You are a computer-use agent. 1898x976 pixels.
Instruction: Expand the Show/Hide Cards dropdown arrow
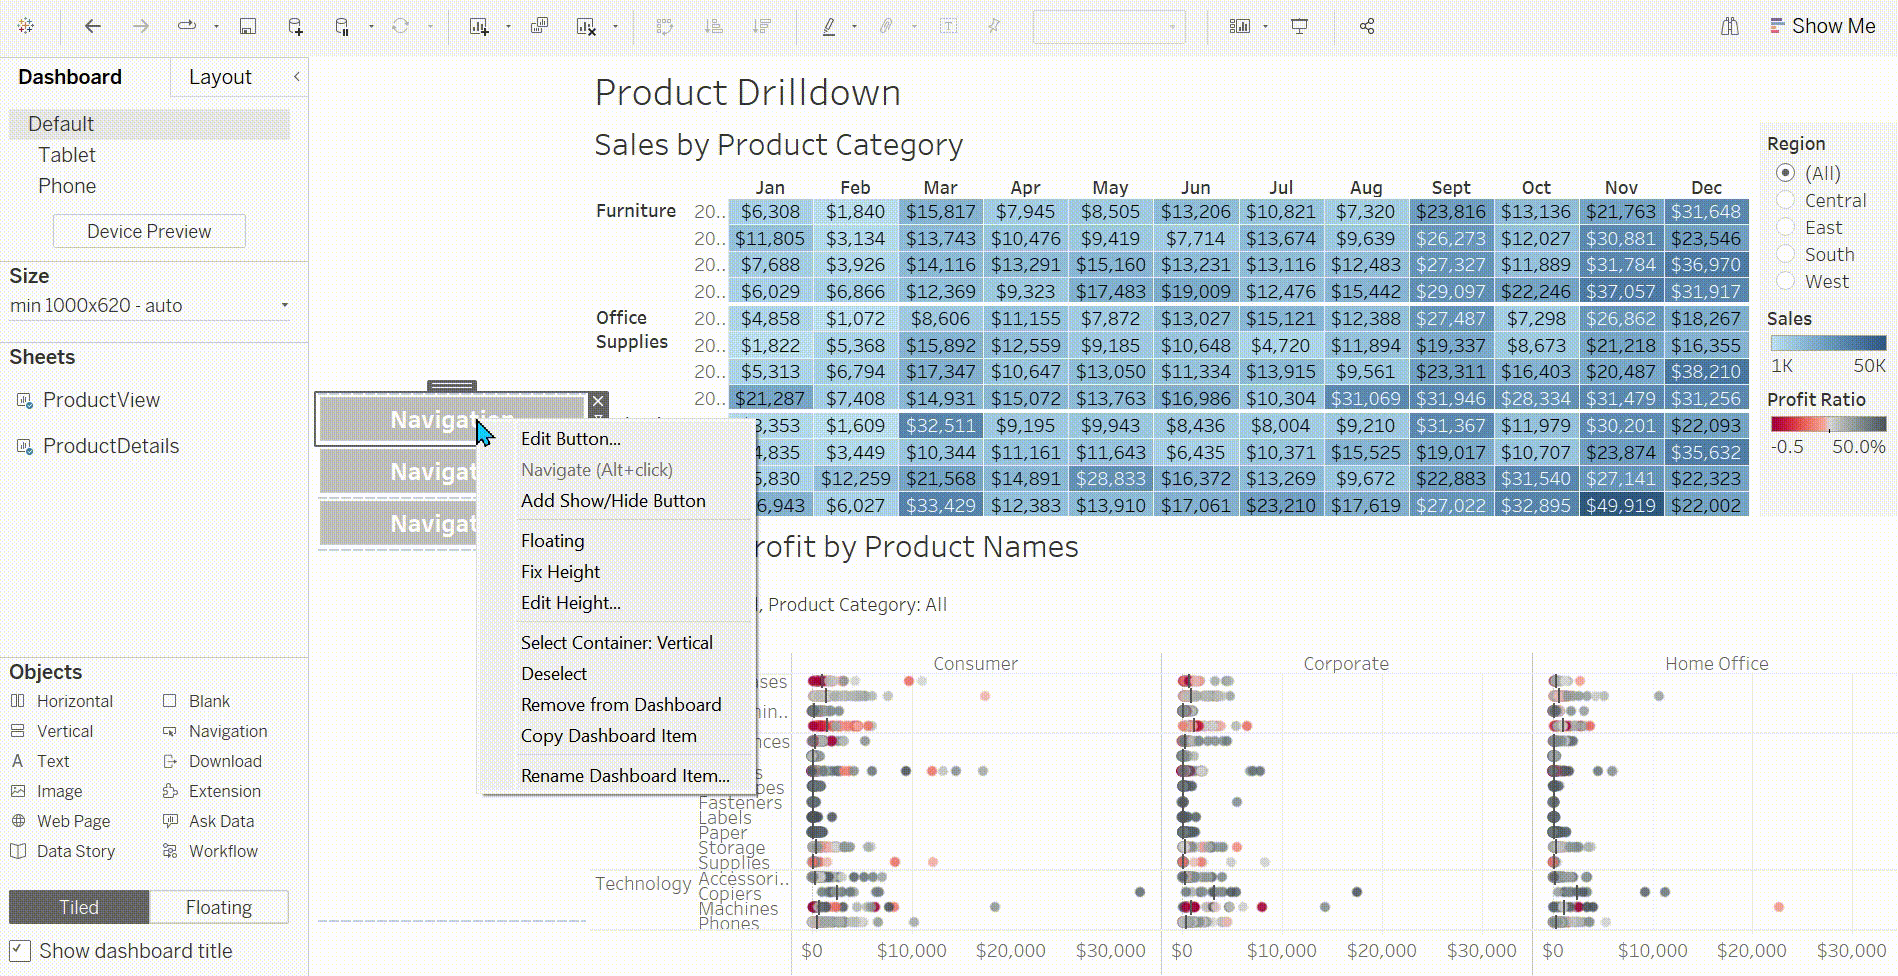(x=1266, y=27)
